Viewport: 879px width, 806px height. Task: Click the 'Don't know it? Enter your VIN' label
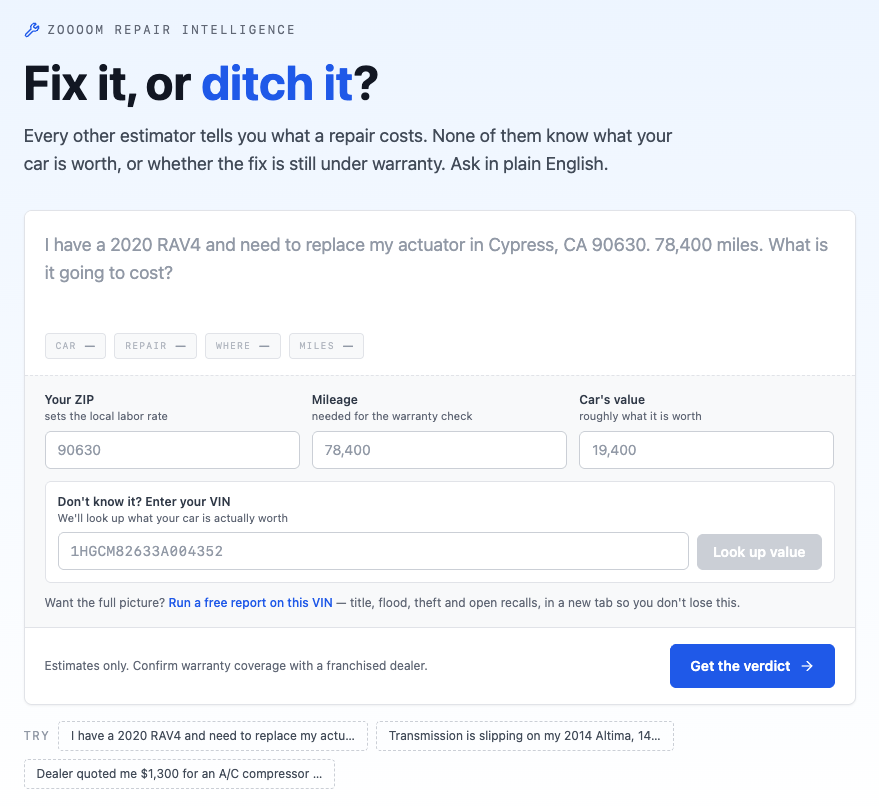coord(144,502)
